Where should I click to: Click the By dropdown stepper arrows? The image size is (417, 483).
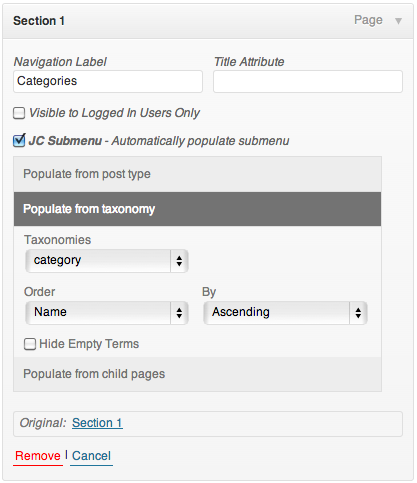tap(358, 313)
